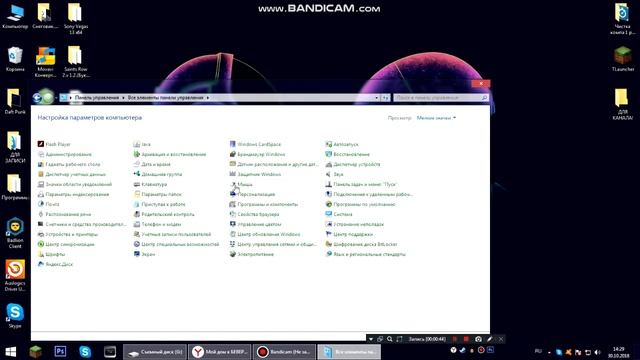Open the Звук item
The height and width of the screenshot is (360, 640).
point(334,174)
